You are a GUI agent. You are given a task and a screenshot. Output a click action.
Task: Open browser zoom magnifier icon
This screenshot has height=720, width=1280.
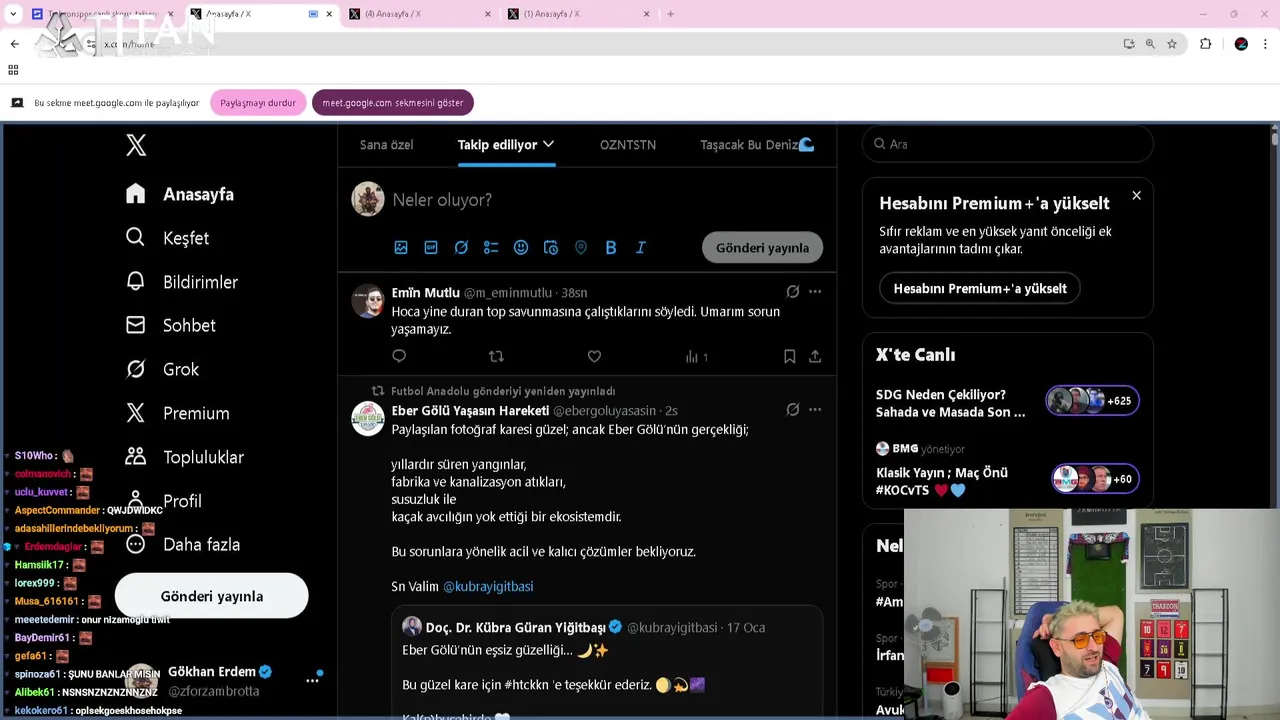click(1150, 44)
